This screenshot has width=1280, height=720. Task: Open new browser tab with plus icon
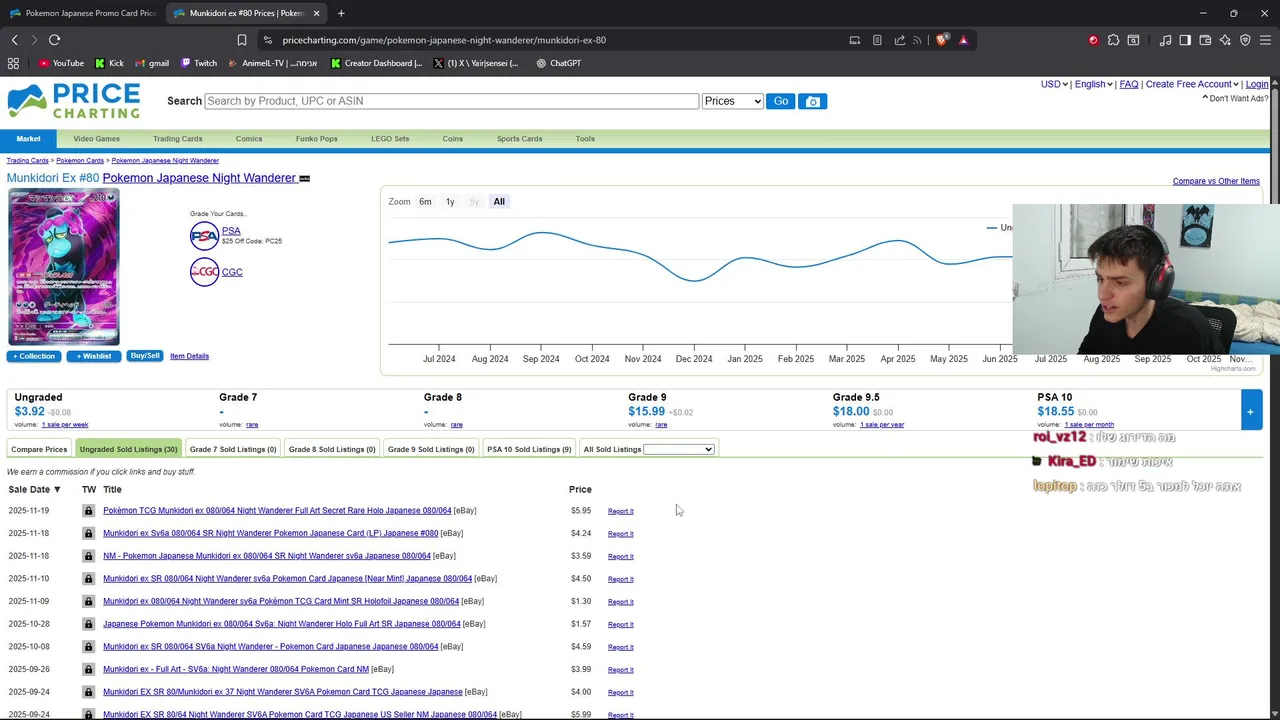click(x=341, y=13)
